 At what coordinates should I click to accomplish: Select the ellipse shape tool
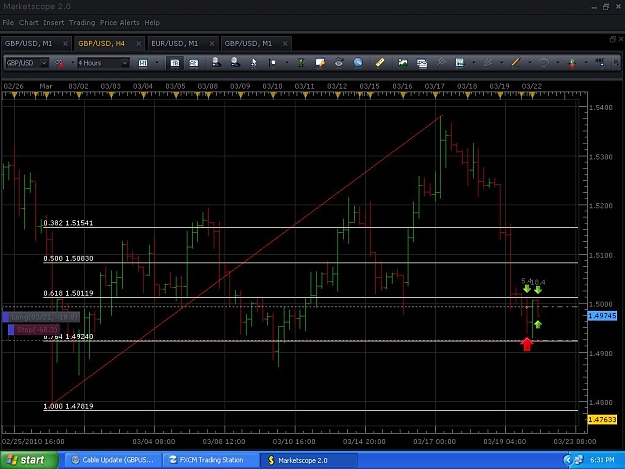point(544,63)
